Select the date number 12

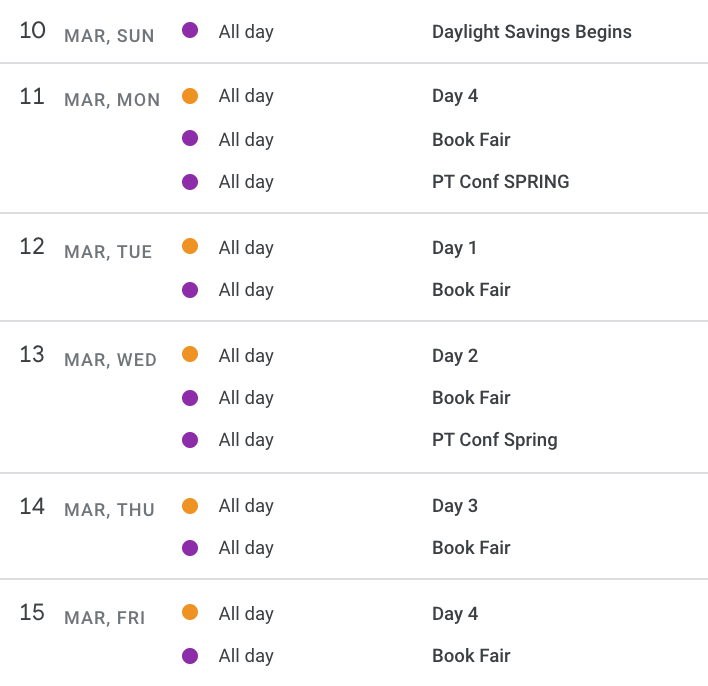click(x=32, y=246)
